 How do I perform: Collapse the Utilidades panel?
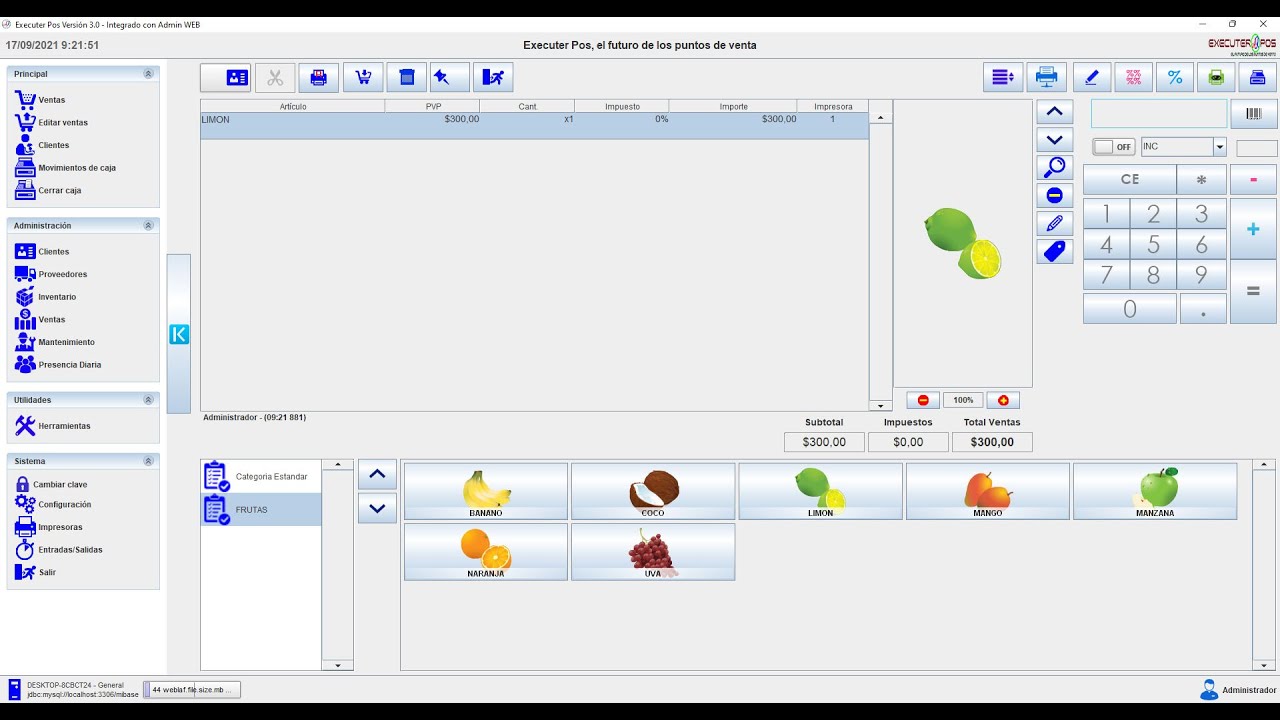(x=148, y=400)
